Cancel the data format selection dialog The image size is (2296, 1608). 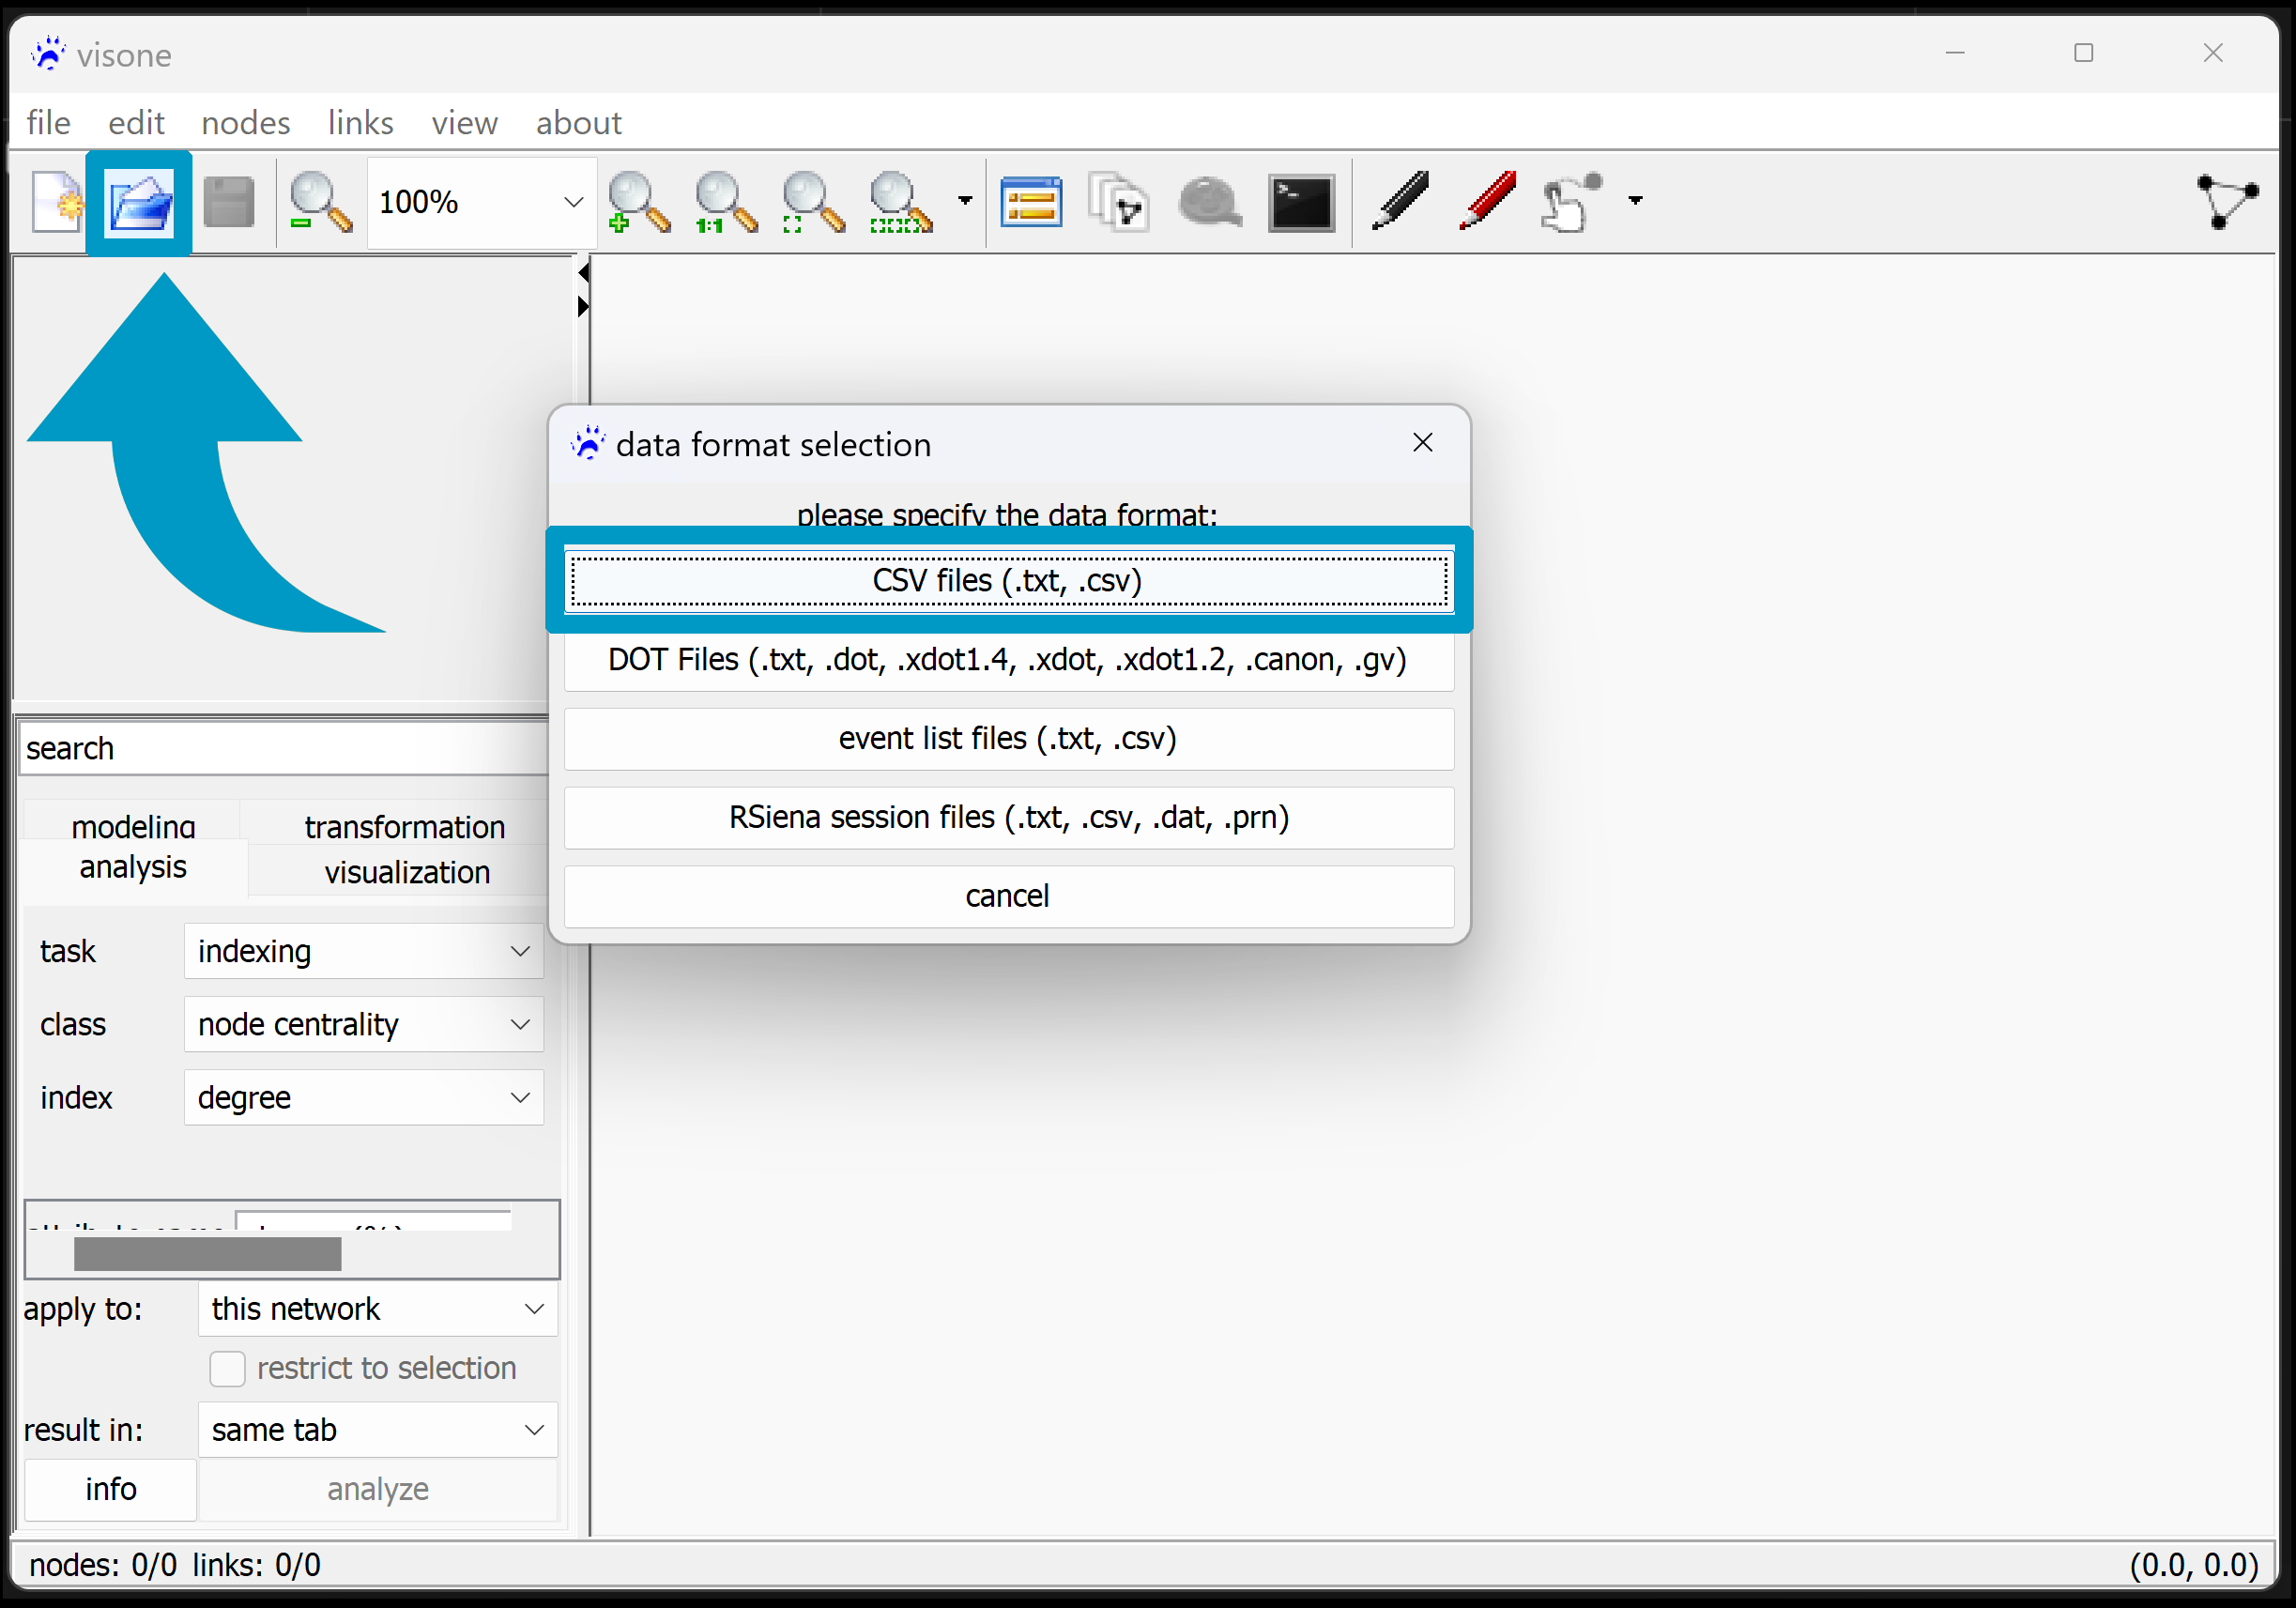[x=1008, y=896]
